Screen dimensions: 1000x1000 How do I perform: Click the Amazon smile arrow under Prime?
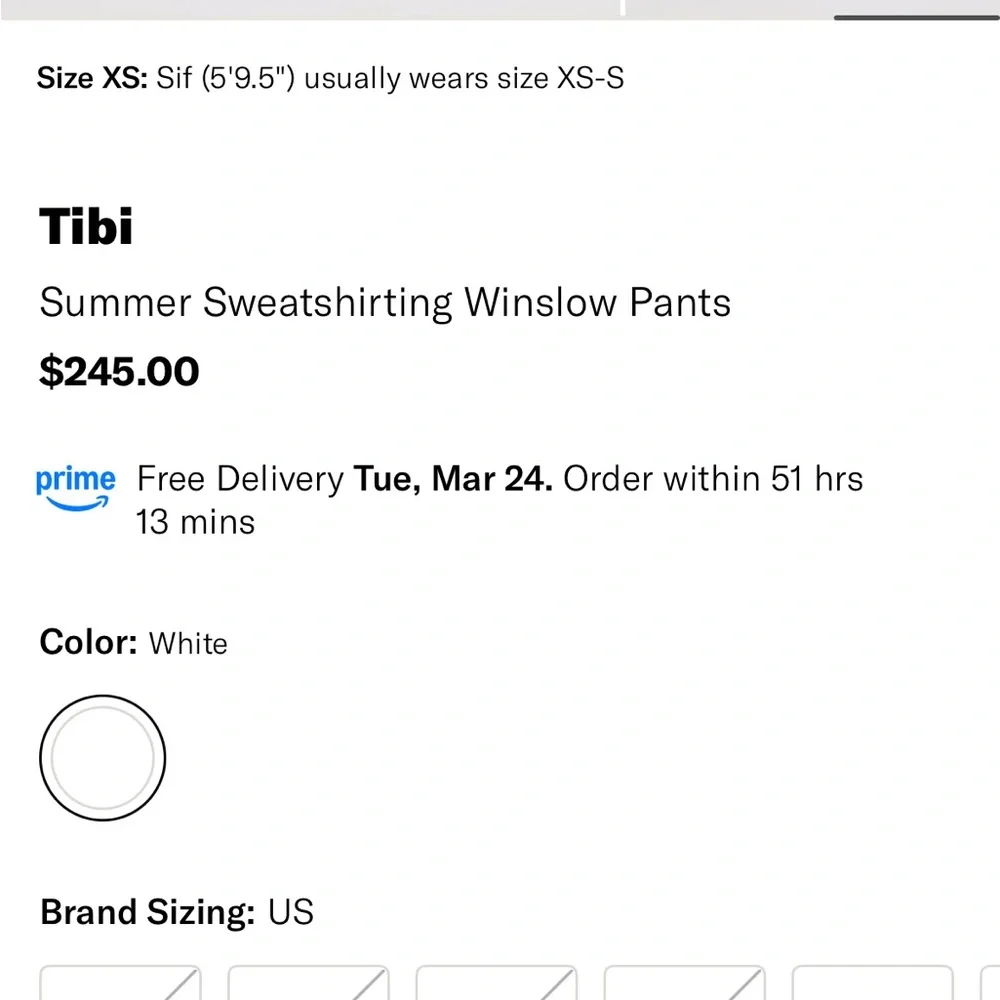(75, 500)
